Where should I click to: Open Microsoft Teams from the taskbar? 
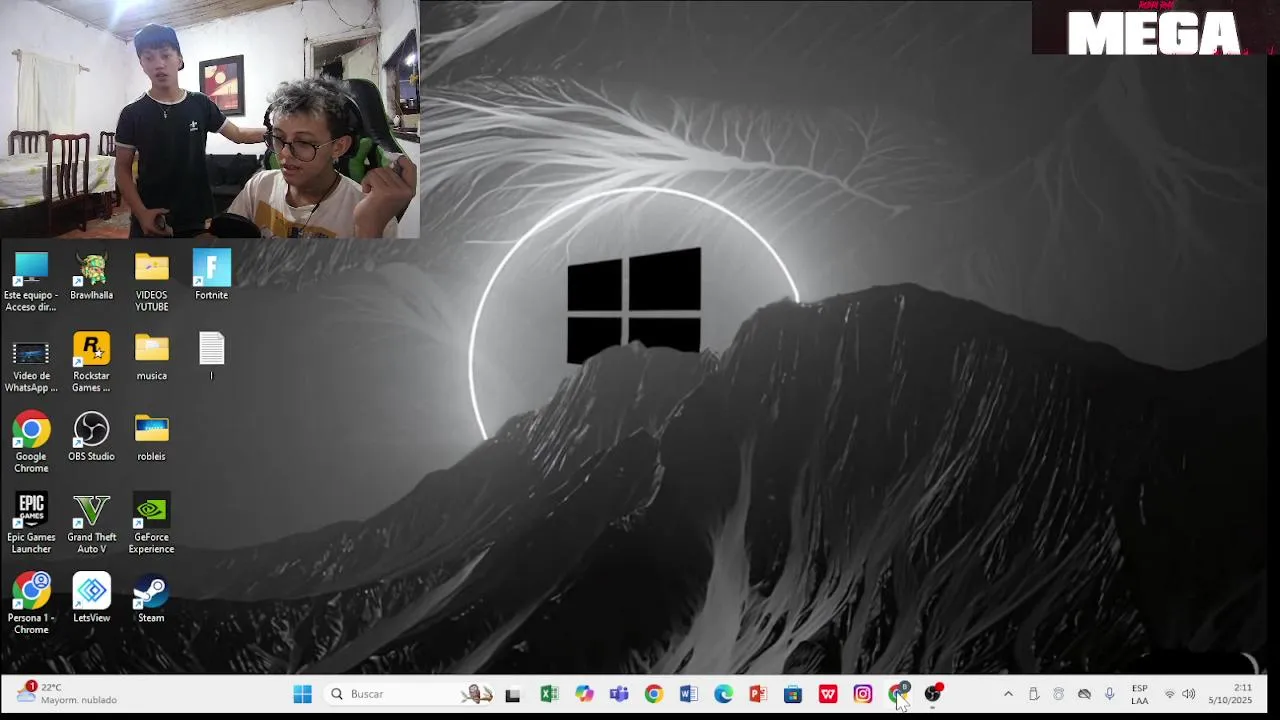click(x=619, y=694)
